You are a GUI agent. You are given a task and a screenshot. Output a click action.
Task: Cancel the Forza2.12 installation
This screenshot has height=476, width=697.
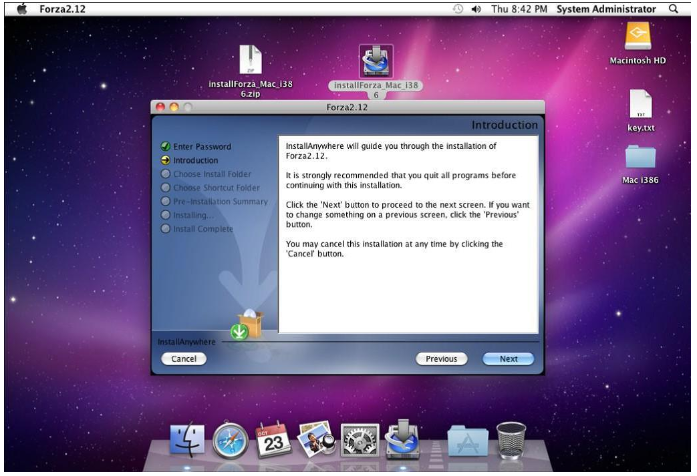pyautogui.click(x=184, y=359)
